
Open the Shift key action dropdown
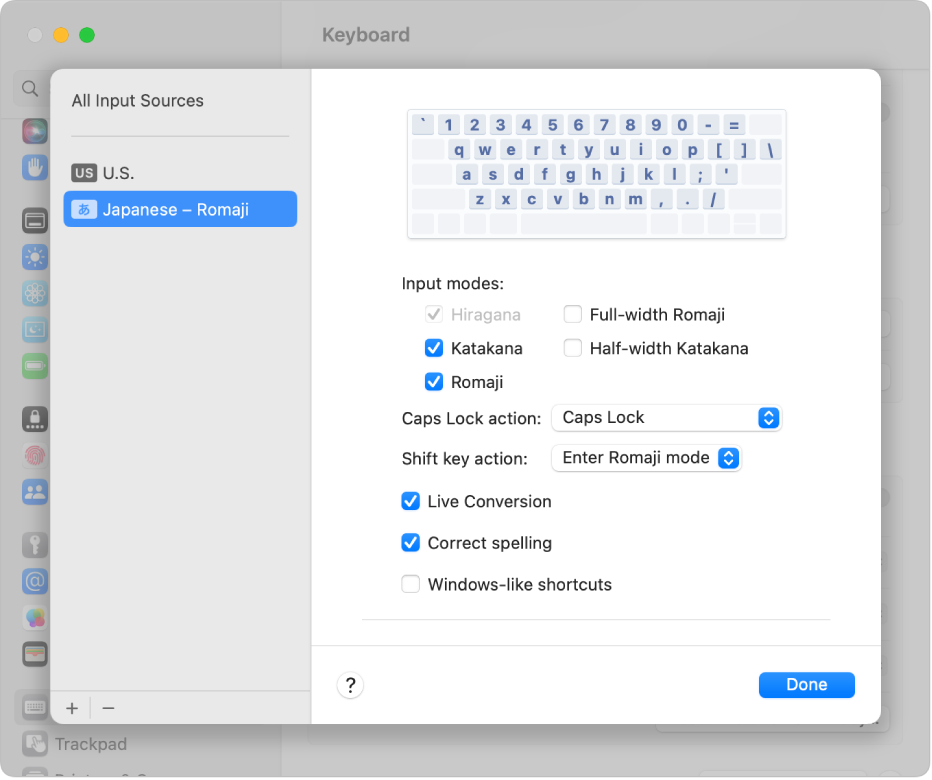pos(646,458)
